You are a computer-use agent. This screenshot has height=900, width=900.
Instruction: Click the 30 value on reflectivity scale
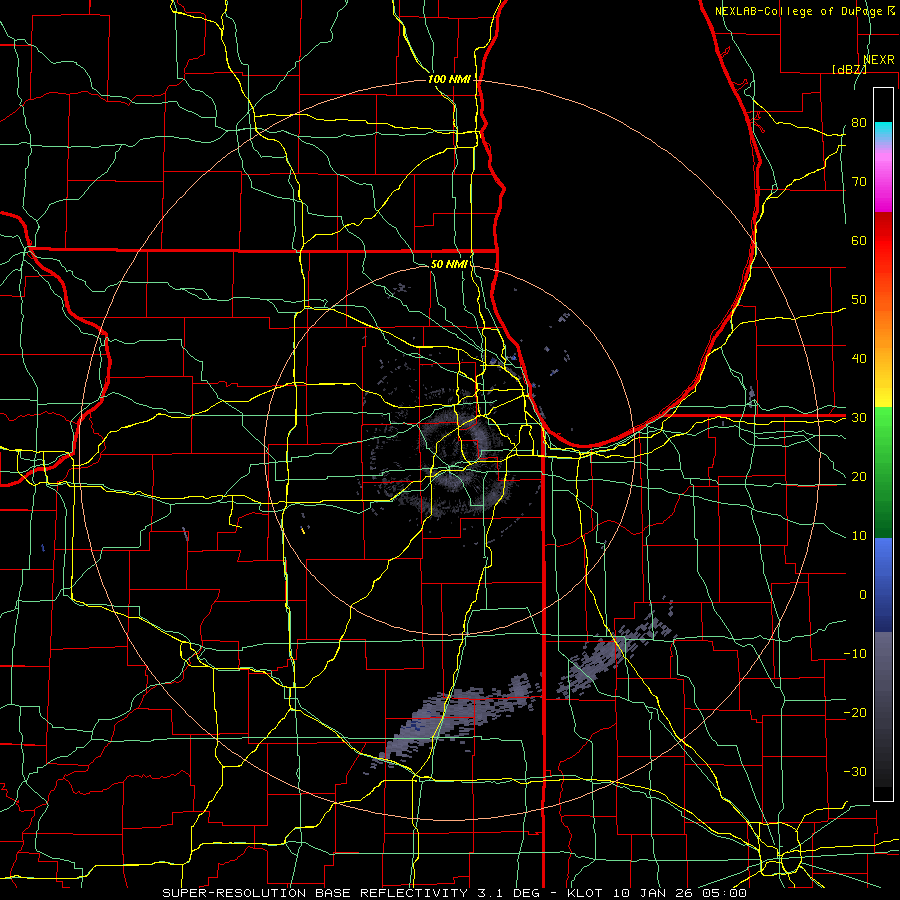click(859, 418)
